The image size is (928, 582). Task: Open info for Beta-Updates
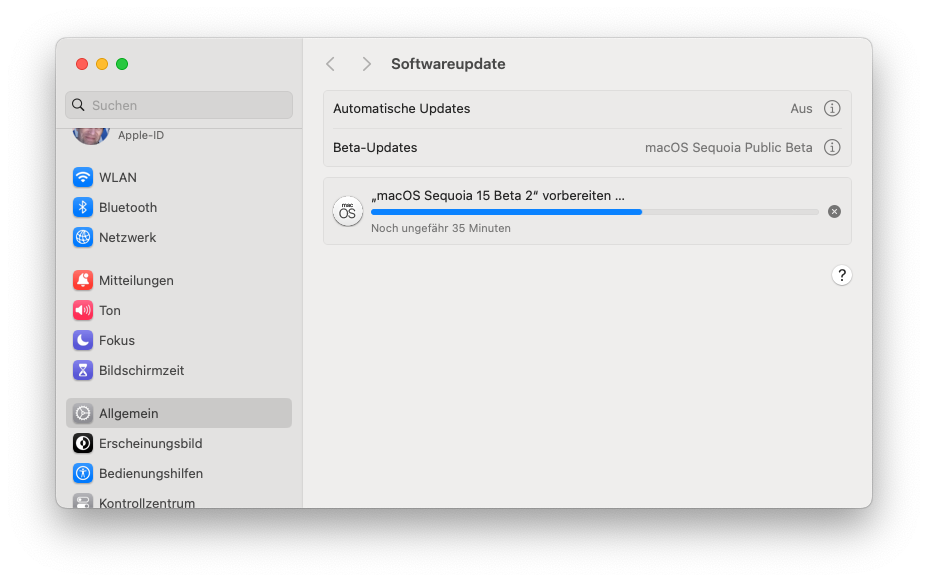point(832,147)
